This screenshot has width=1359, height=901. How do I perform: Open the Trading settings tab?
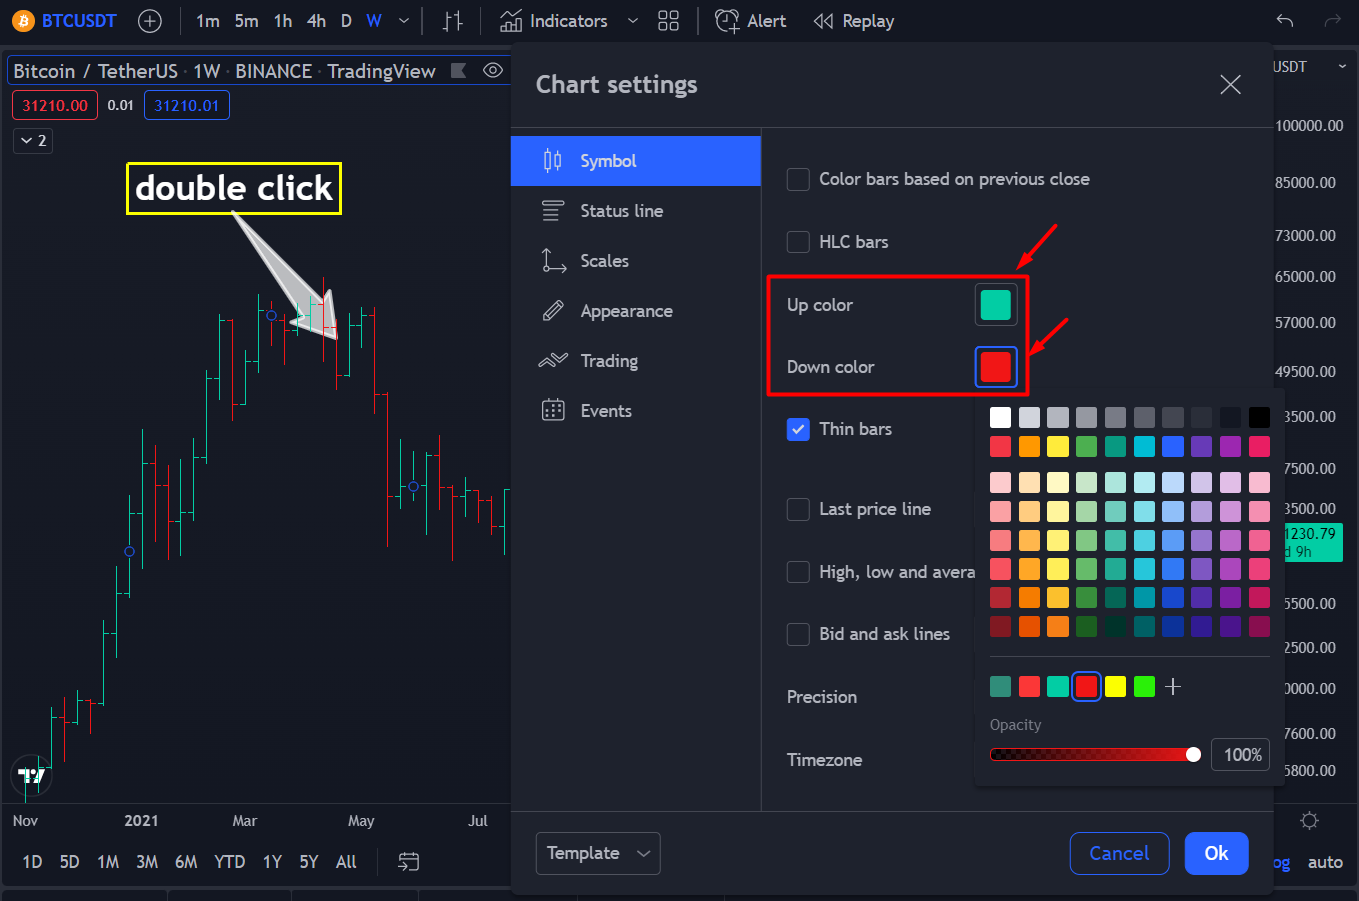click(636, 361)
